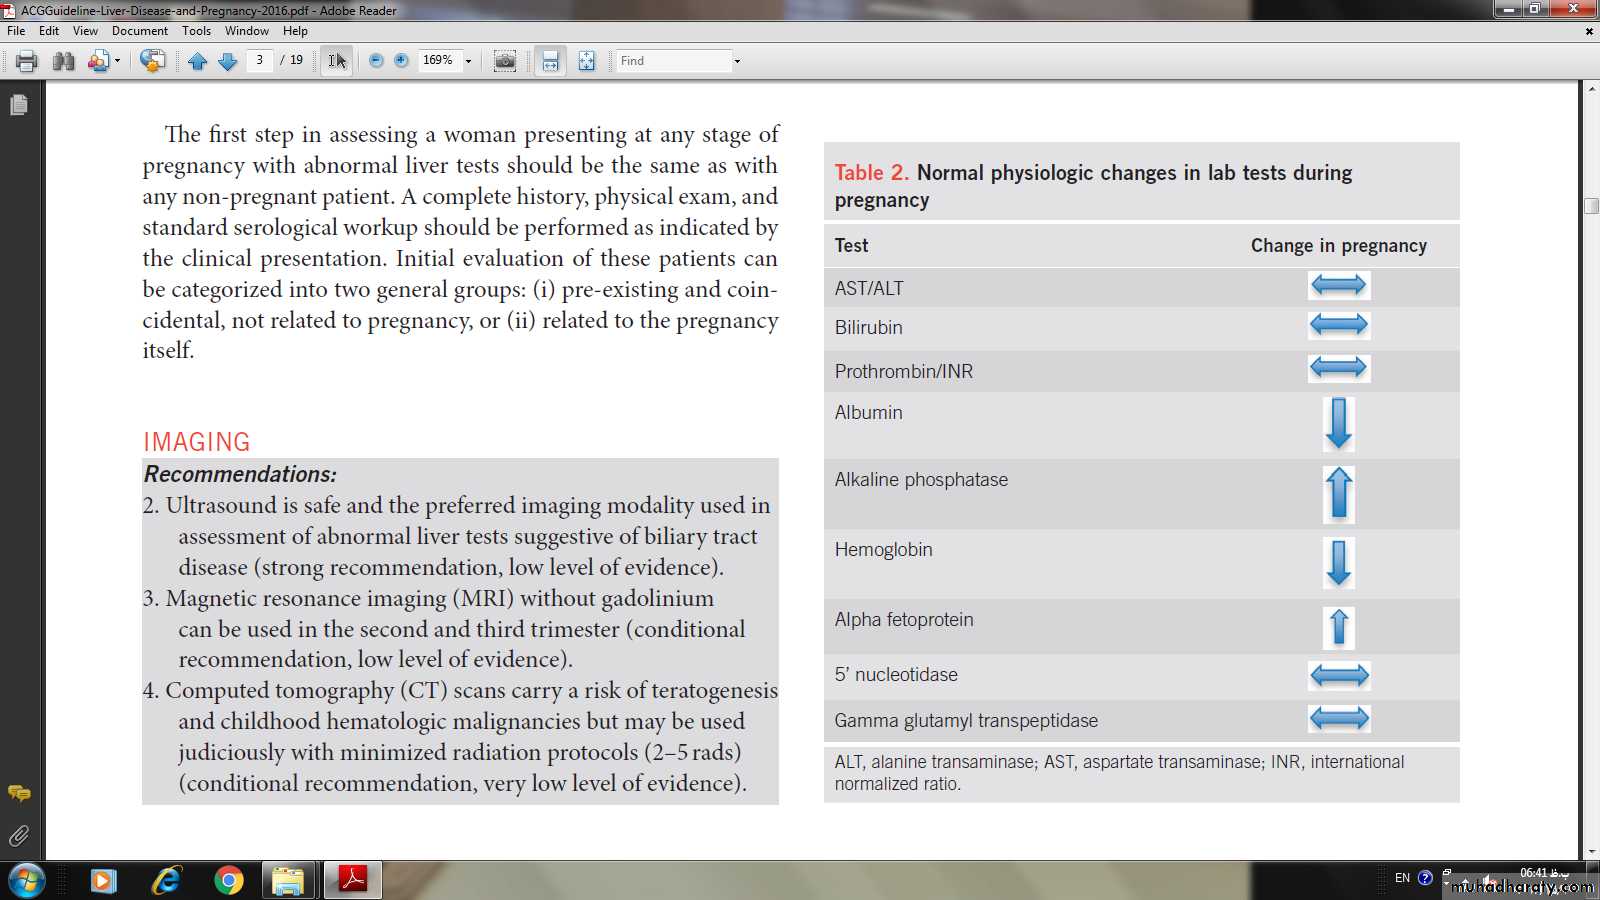
Task: Open Search with the binoculars icon
Action: [64, 61]
